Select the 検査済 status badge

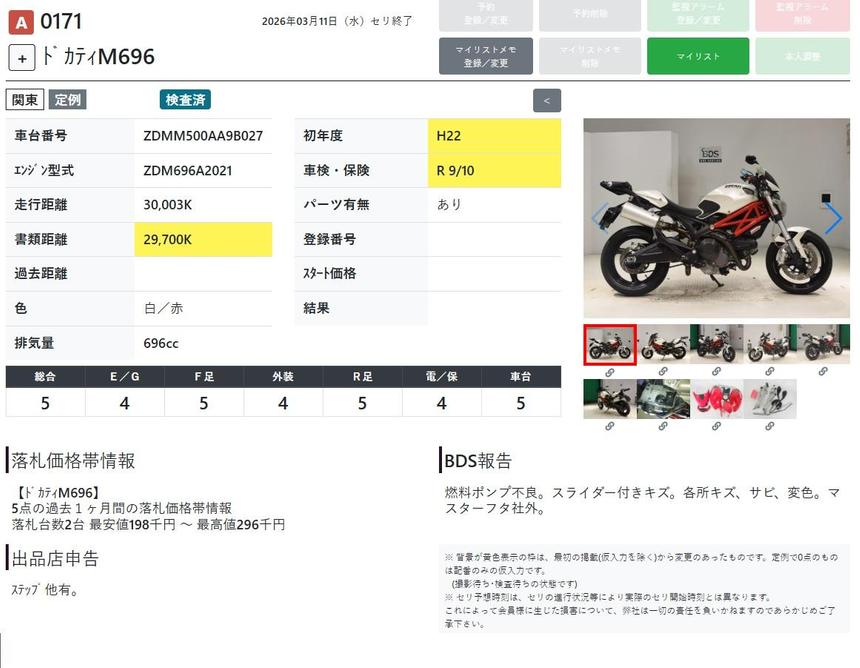[x=185, y=100]
